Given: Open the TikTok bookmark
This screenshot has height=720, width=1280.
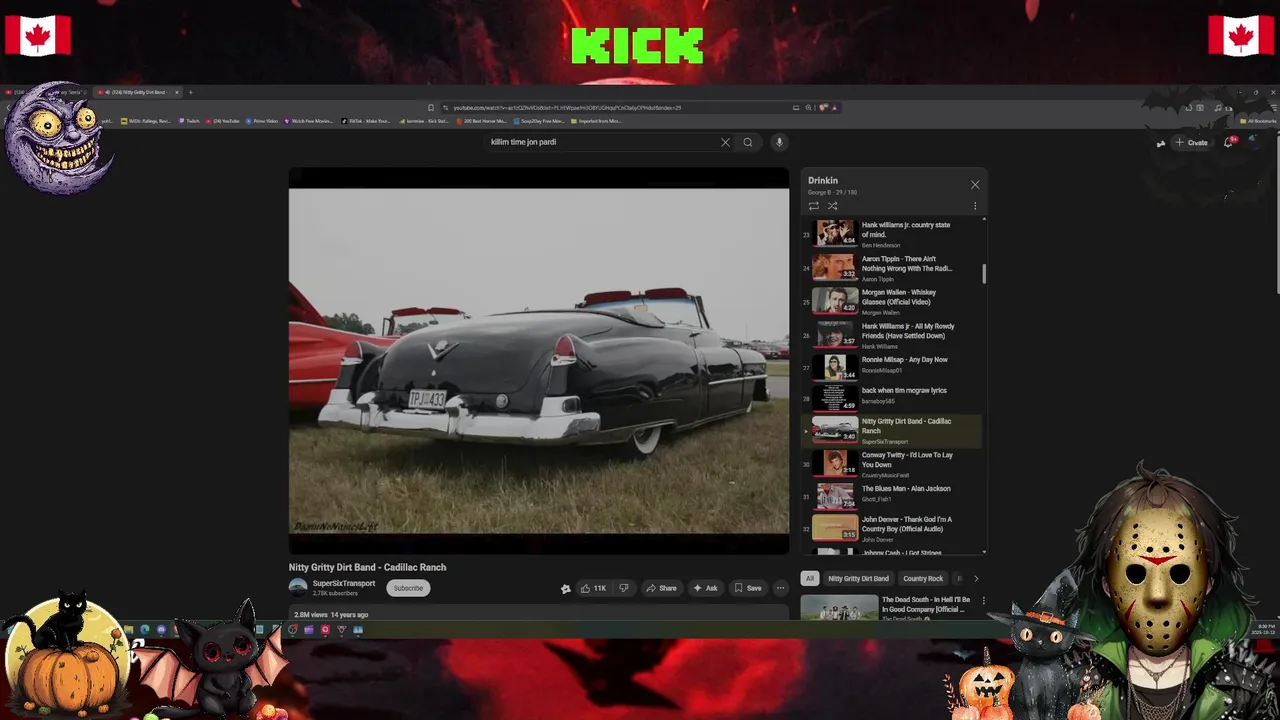Looking at the screenshot, I should tap(366, 121).
